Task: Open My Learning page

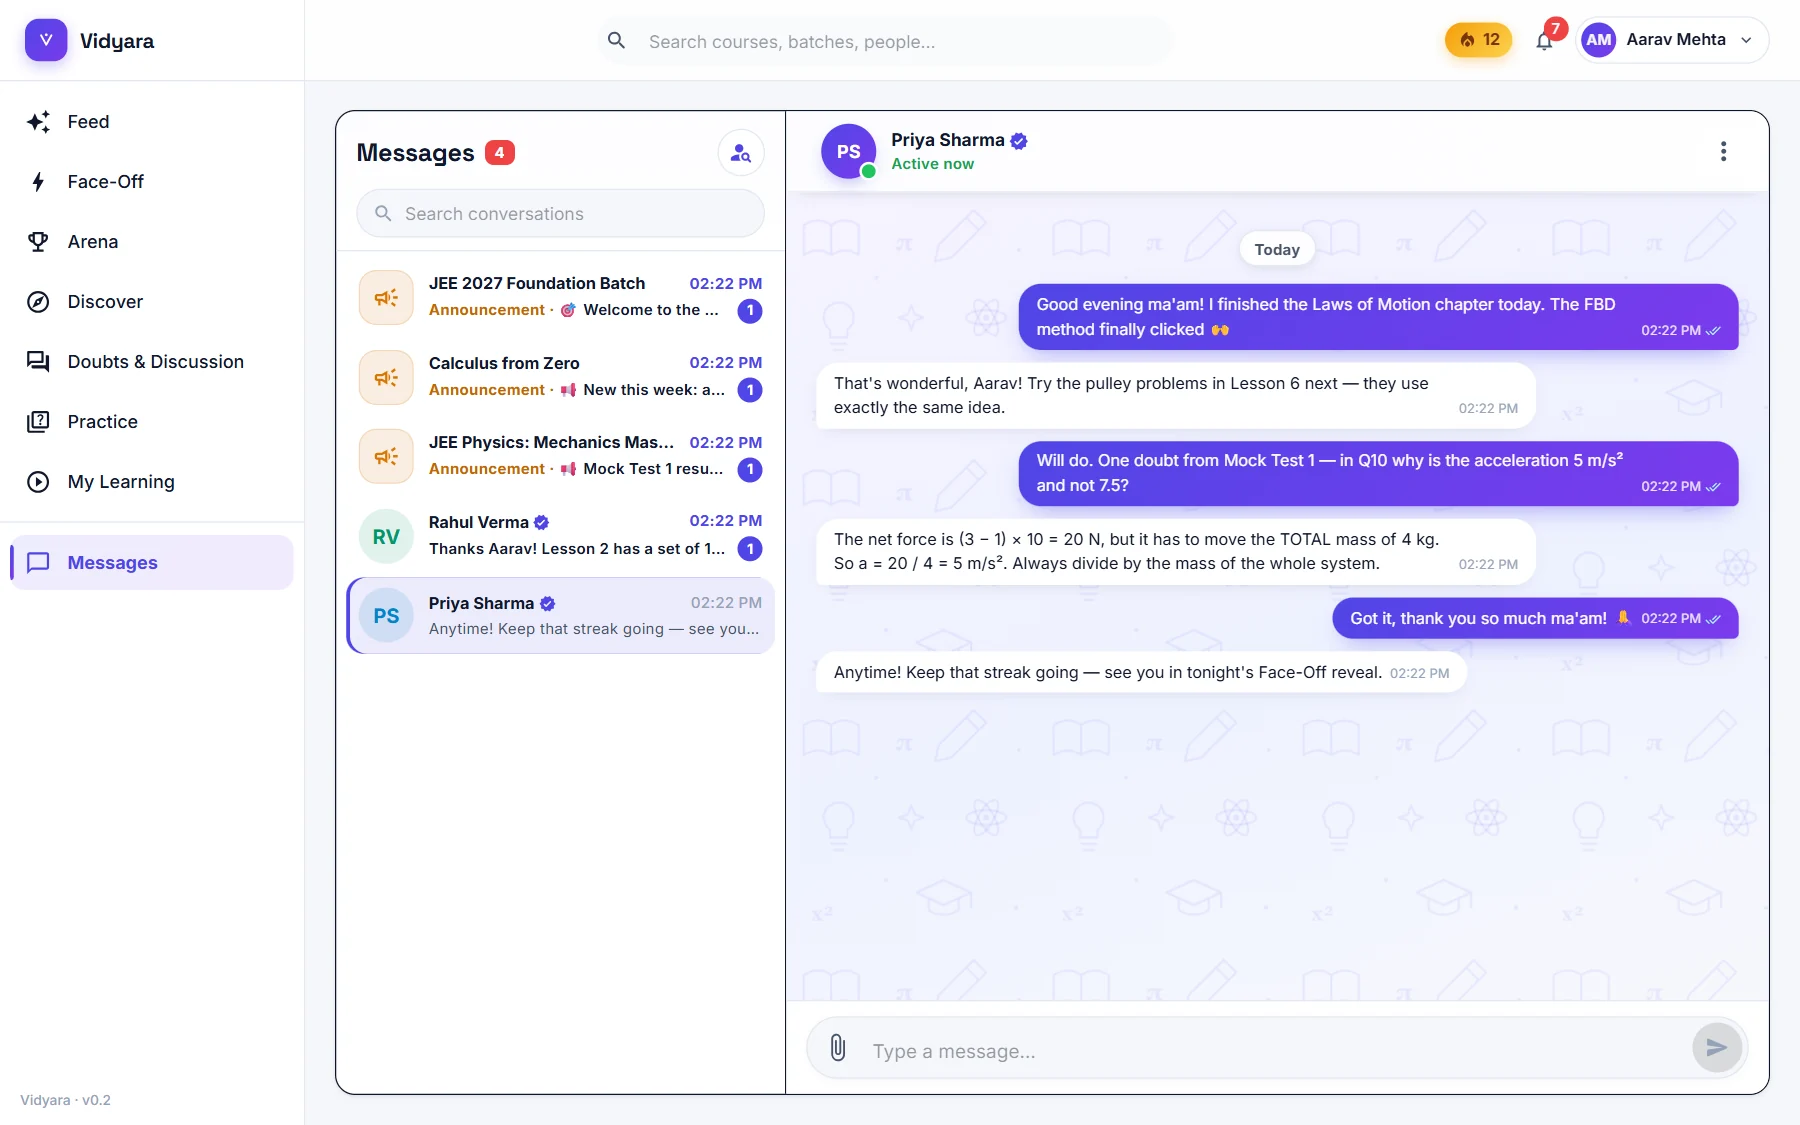Action: point(152,482)
